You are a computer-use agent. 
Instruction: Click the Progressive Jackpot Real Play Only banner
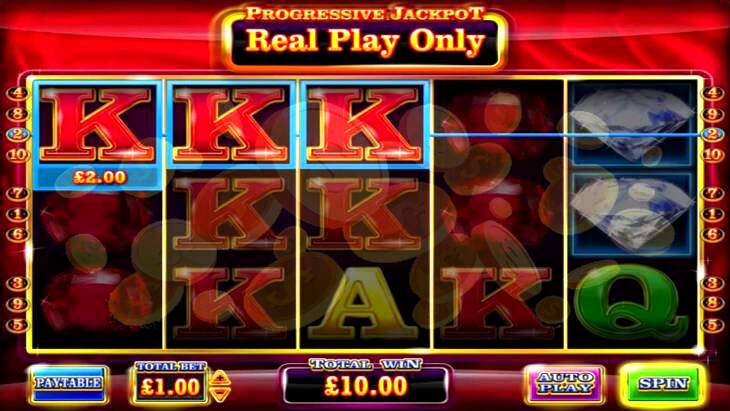(x=365, y=38)
